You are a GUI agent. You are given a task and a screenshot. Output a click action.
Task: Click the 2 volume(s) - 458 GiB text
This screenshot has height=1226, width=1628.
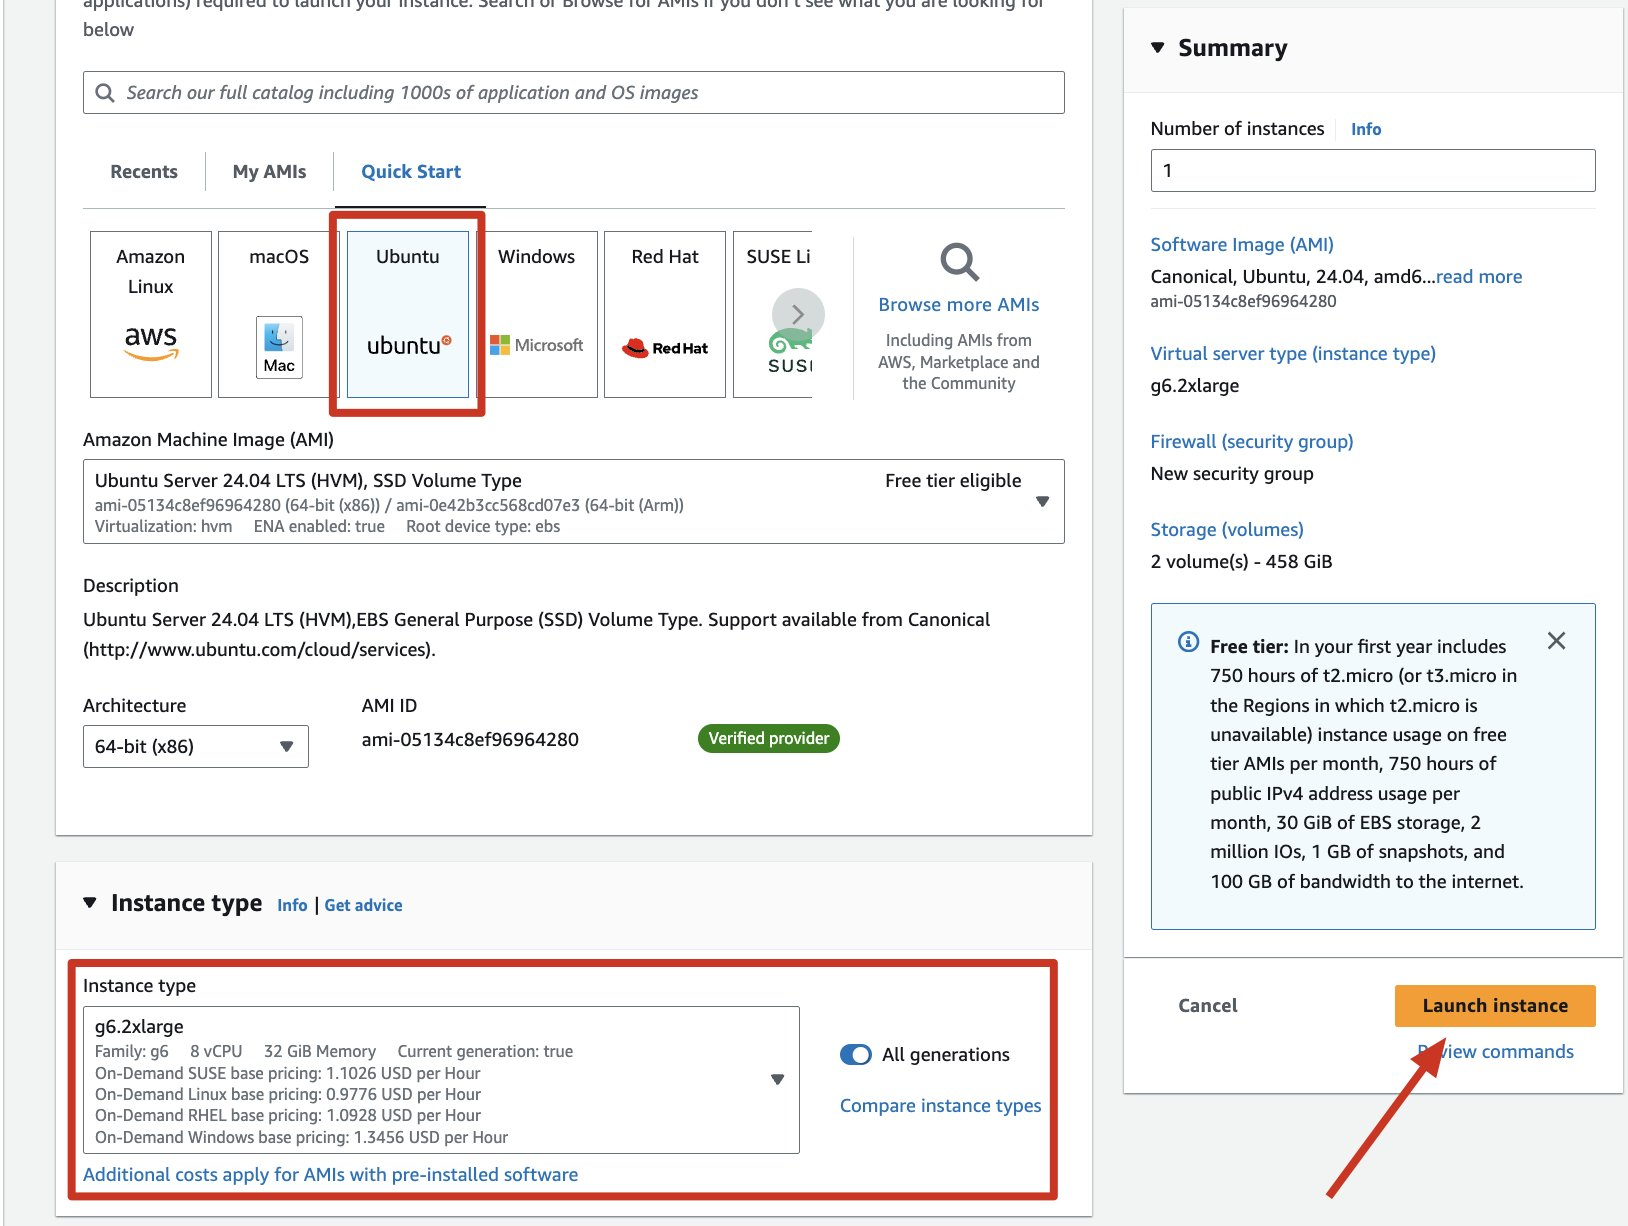point(1241,562)
